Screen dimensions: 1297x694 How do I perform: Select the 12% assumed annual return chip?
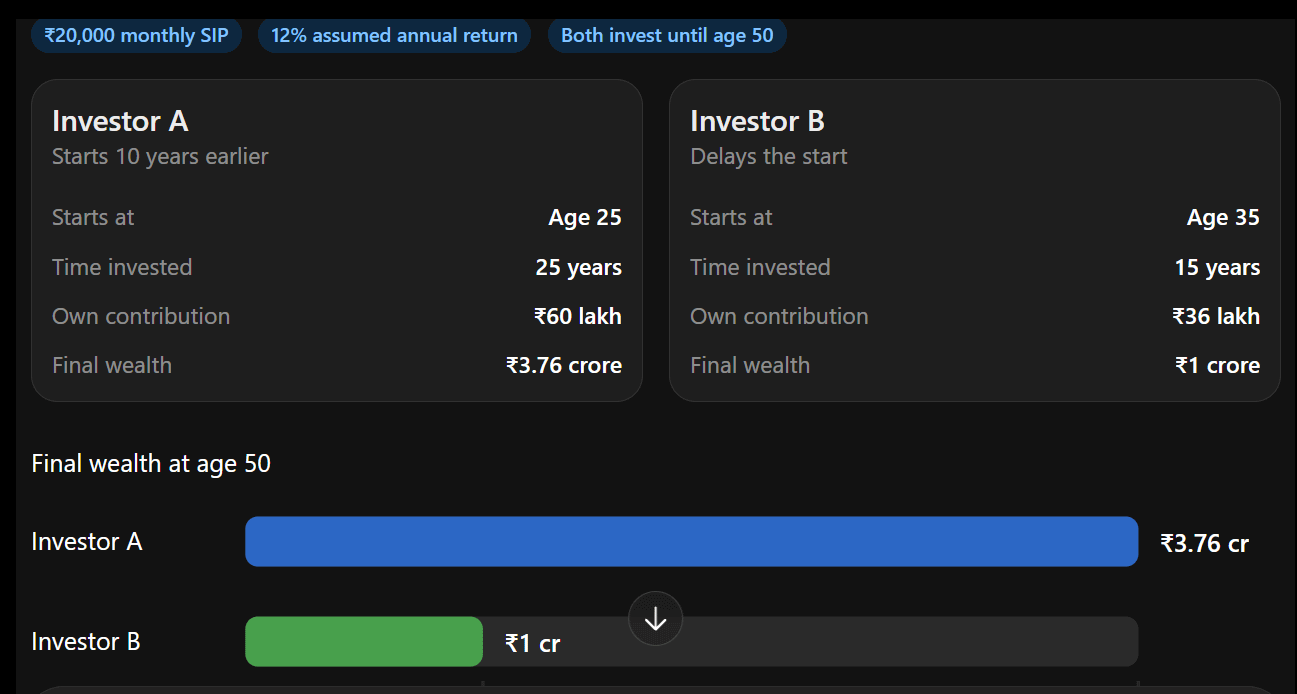[394, 36]
